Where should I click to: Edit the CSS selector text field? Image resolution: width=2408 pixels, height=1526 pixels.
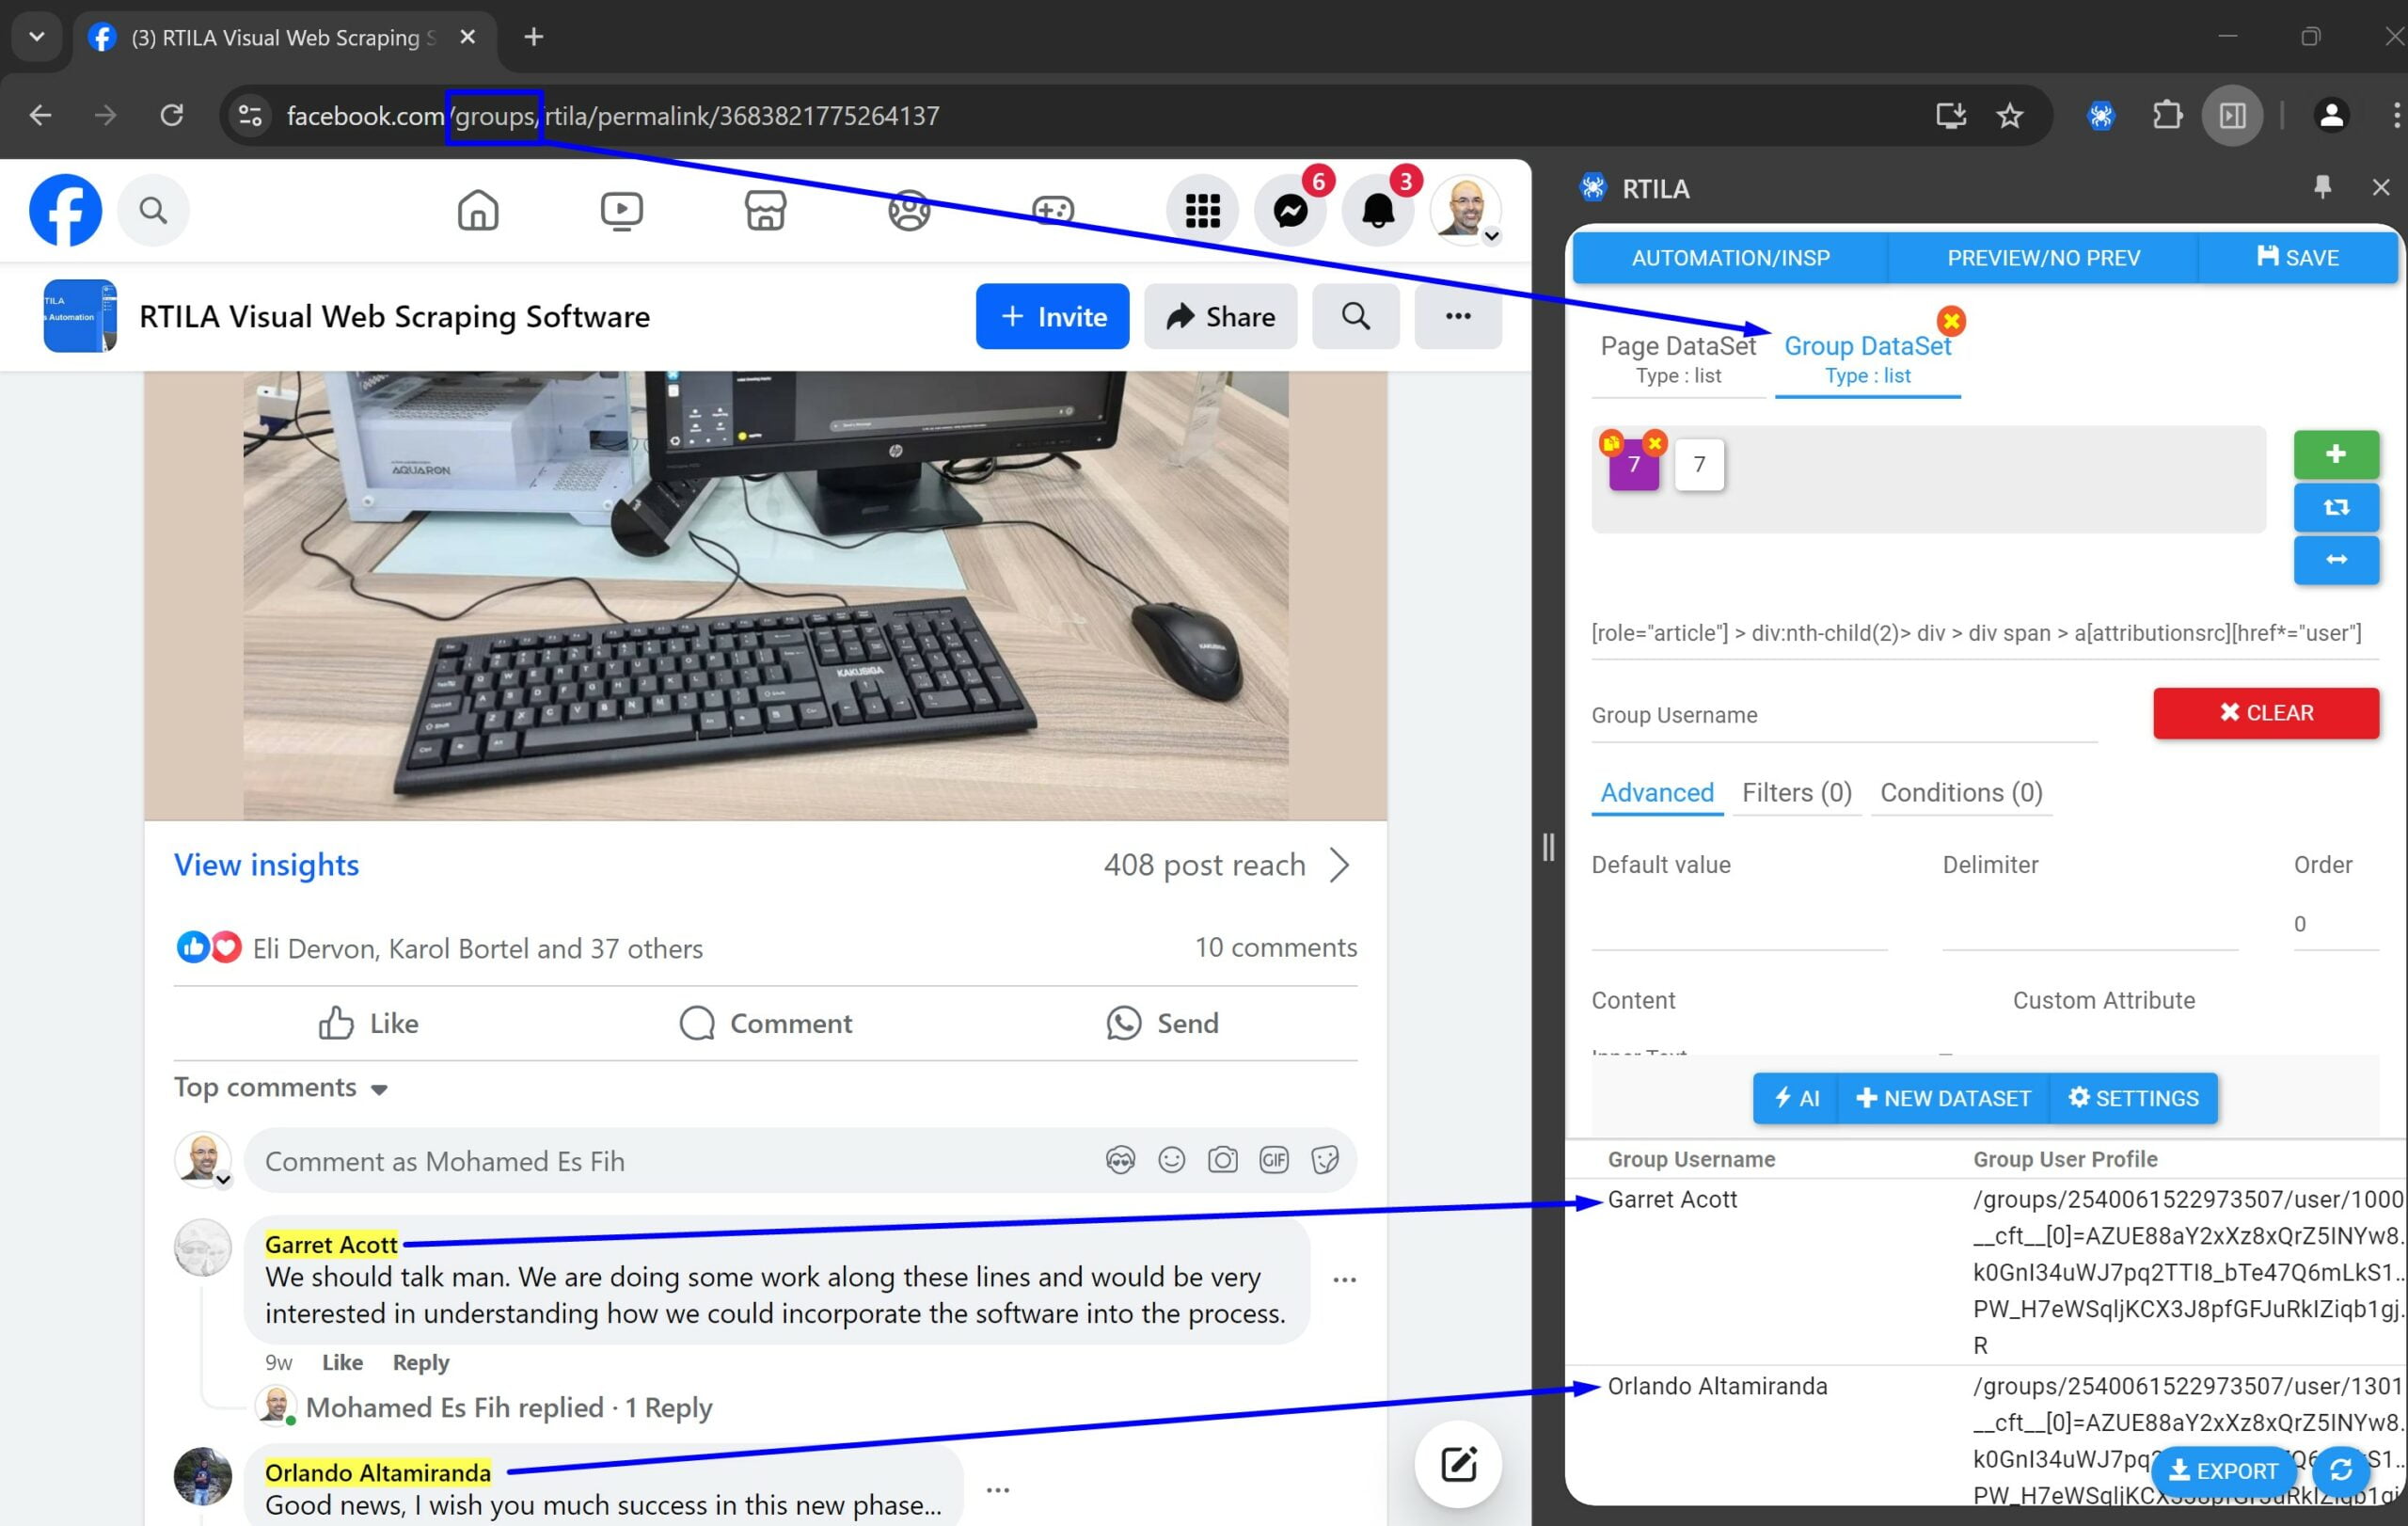click(x=1985, y=633)
